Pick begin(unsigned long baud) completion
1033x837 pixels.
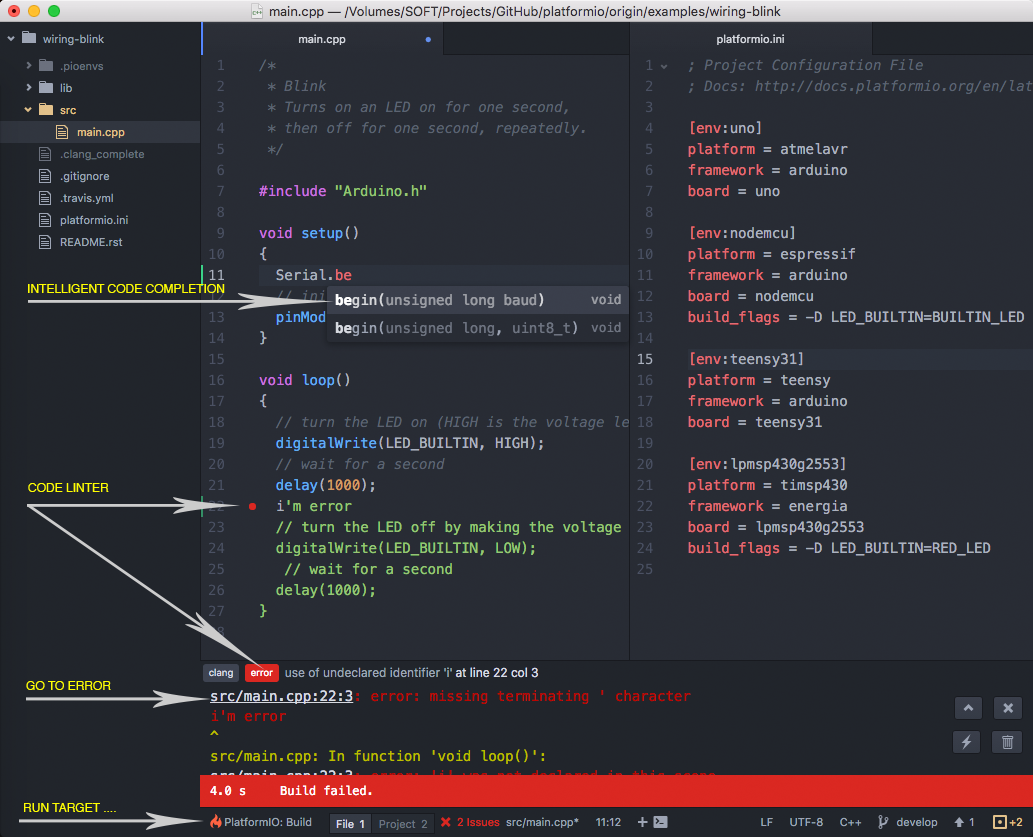(x=478, y=300)
